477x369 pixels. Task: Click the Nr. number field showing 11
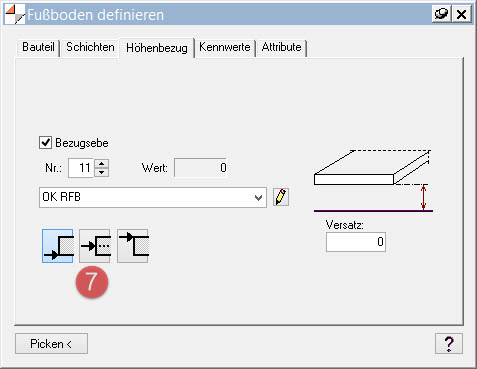[81, 168]
